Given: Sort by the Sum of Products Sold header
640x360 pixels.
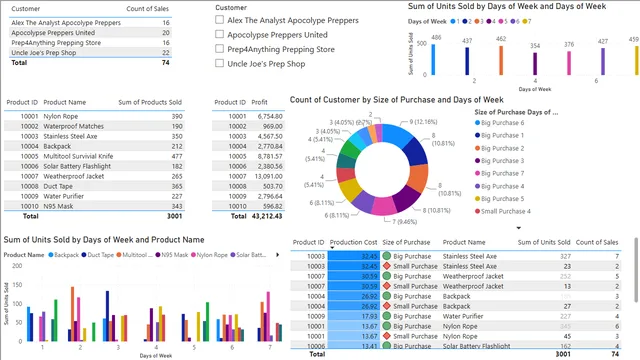Looking at the screenshot, I should [150, 102].
